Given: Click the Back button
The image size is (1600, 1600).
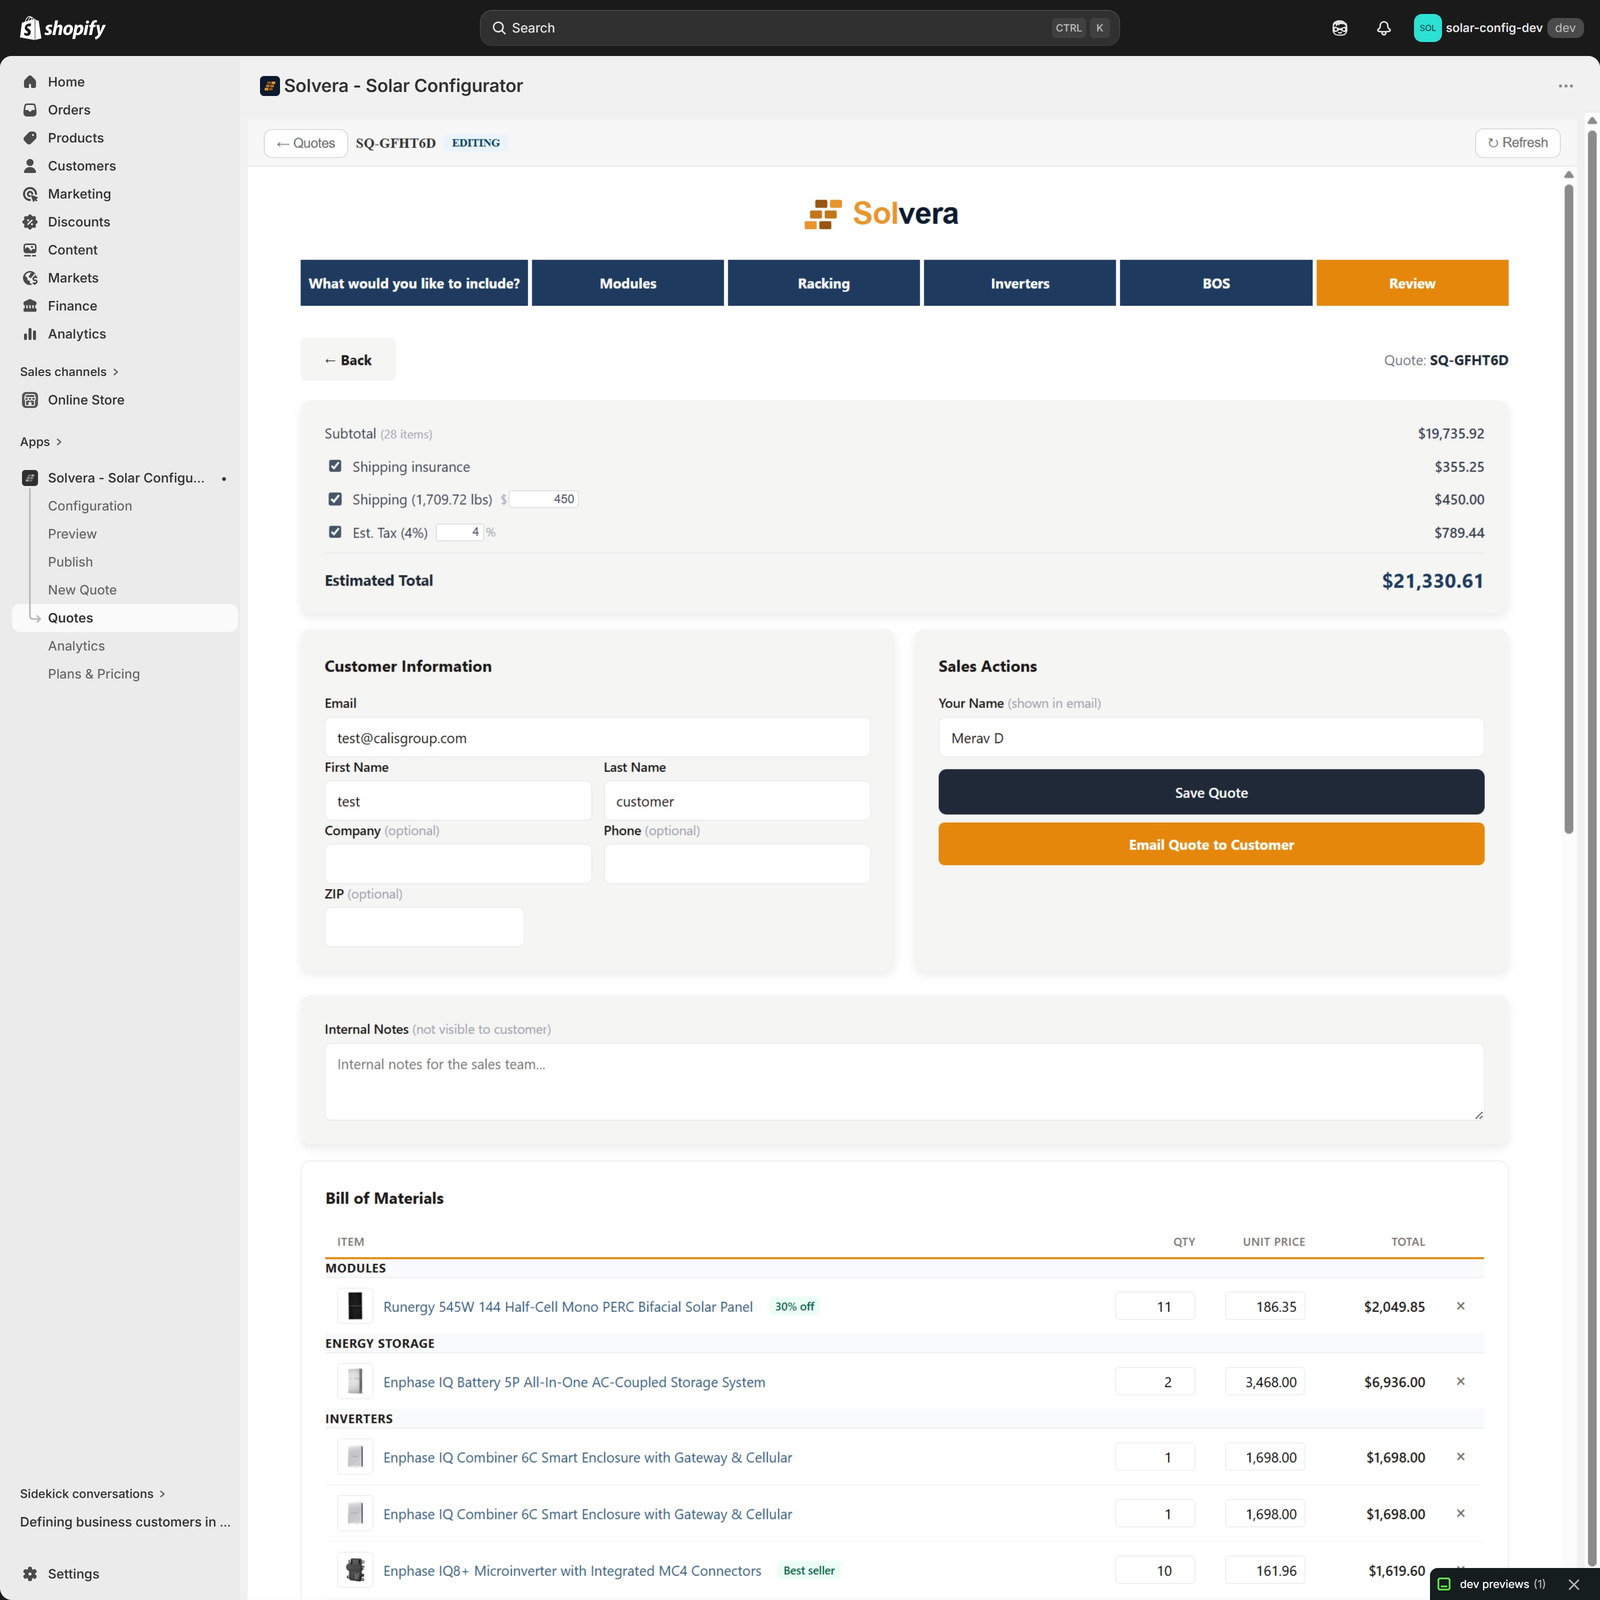Looking at the screenshot, I should pos(348,360).
